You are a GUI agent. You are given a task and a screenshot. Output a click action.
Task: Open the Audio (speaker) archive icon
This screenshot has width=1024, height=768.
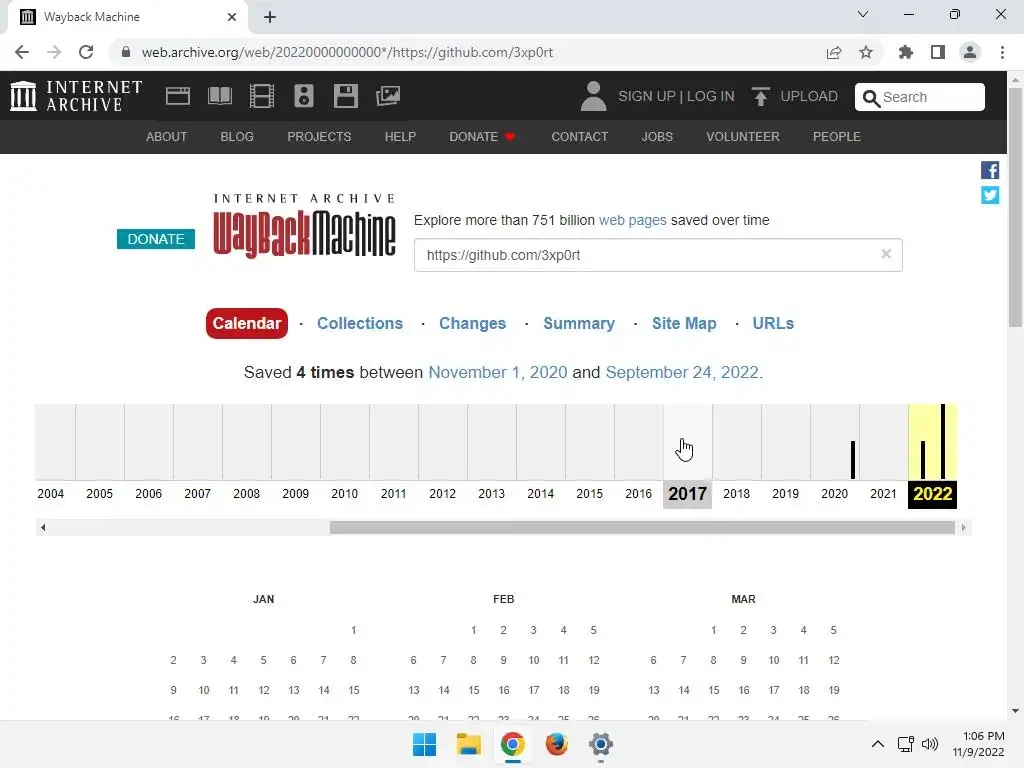tap(304, 96)
